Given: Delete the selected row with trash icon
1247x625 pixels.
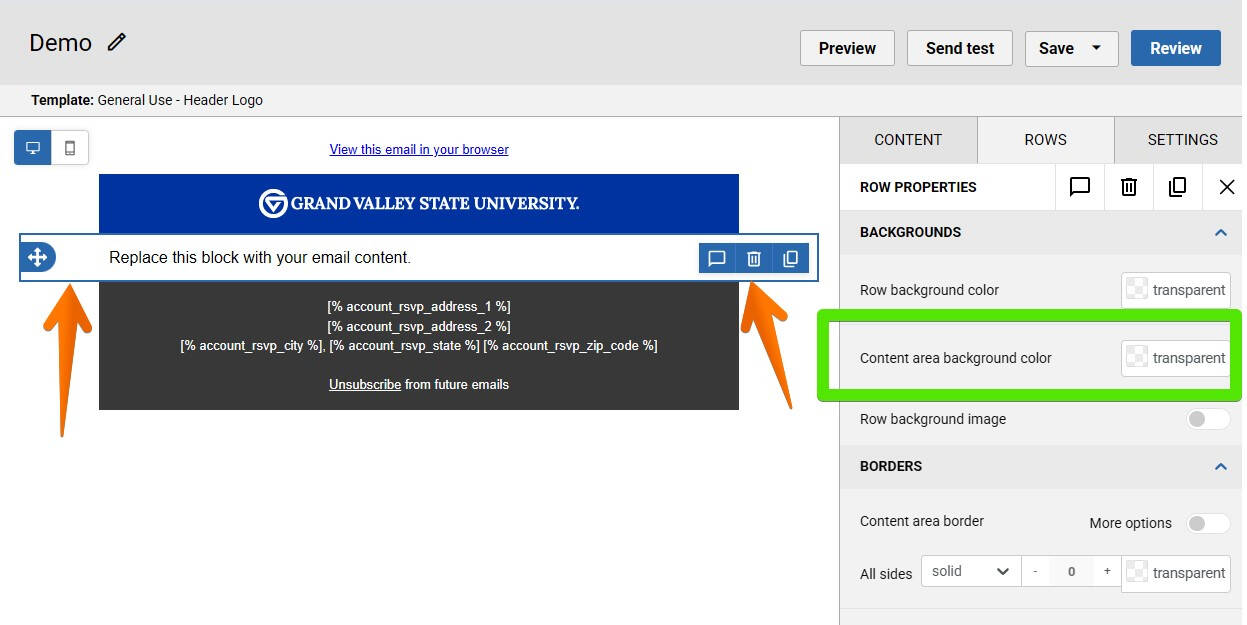Looking at the screenshot, I should pos(754,259).
